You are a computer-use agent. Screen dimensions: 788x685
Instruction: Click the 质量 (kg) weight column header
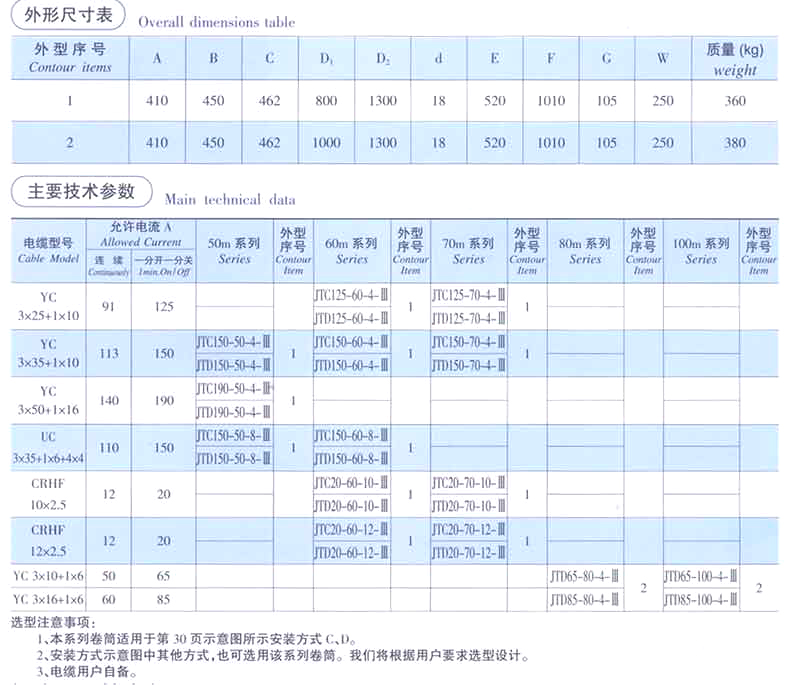734,58
